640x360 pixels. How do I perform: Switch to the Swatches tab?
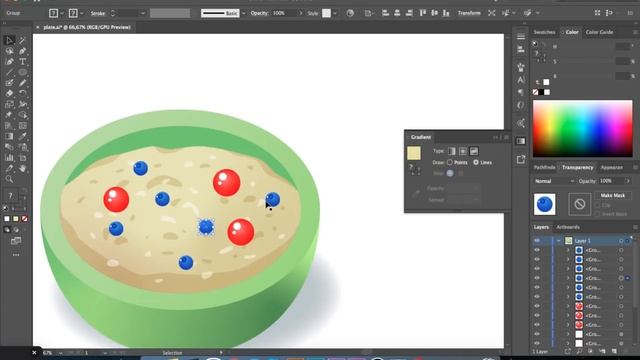[x=544, y=32]
